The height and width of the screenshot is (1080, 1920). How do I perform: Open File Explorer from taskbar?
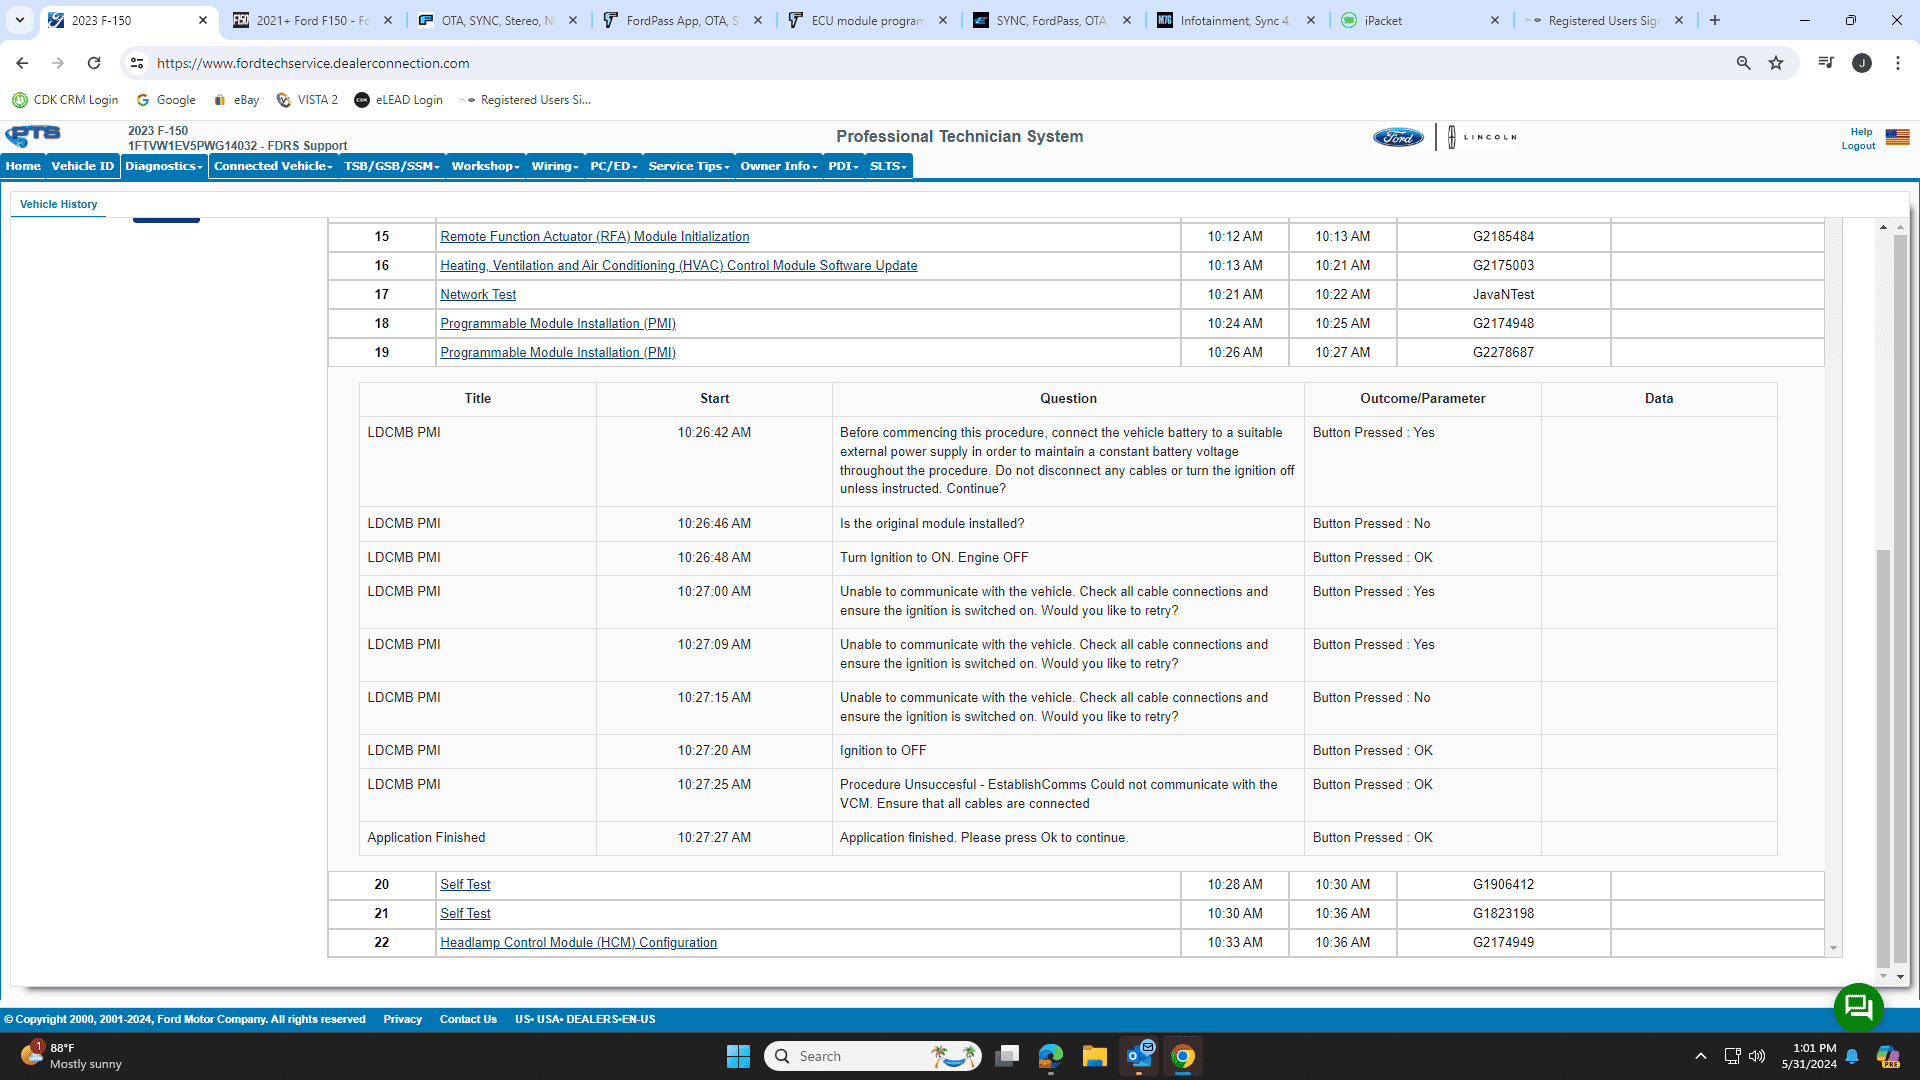(1094, 1056)
